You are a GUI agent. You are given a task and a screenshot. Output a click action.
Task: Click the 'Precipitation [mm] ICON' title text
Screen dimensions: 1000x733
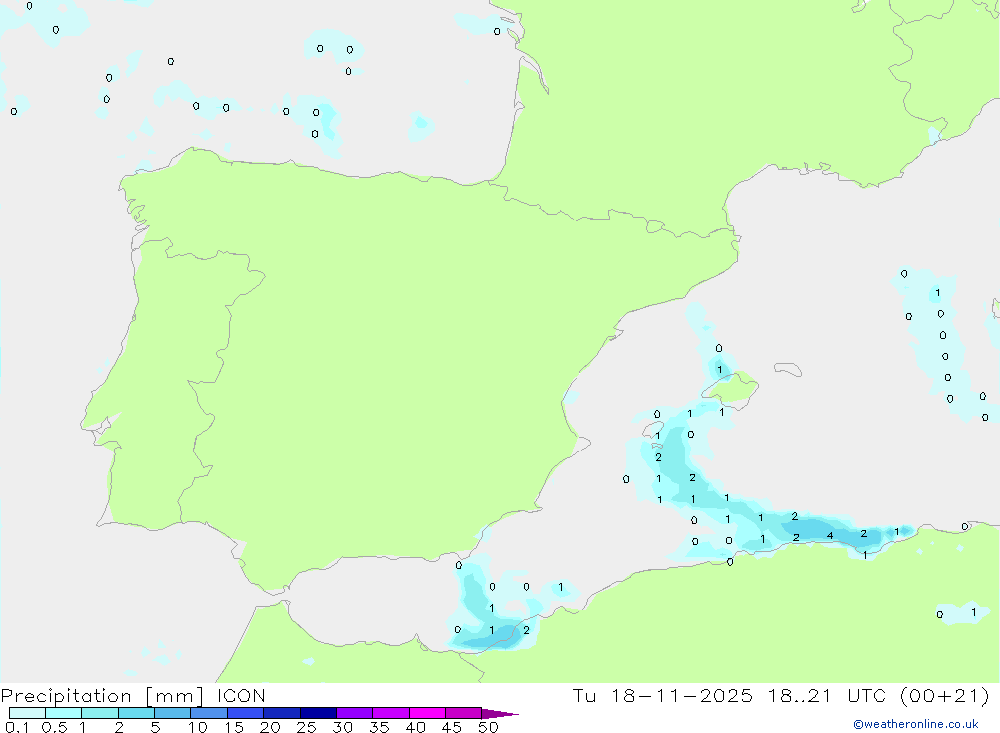(x=133, y=695)
